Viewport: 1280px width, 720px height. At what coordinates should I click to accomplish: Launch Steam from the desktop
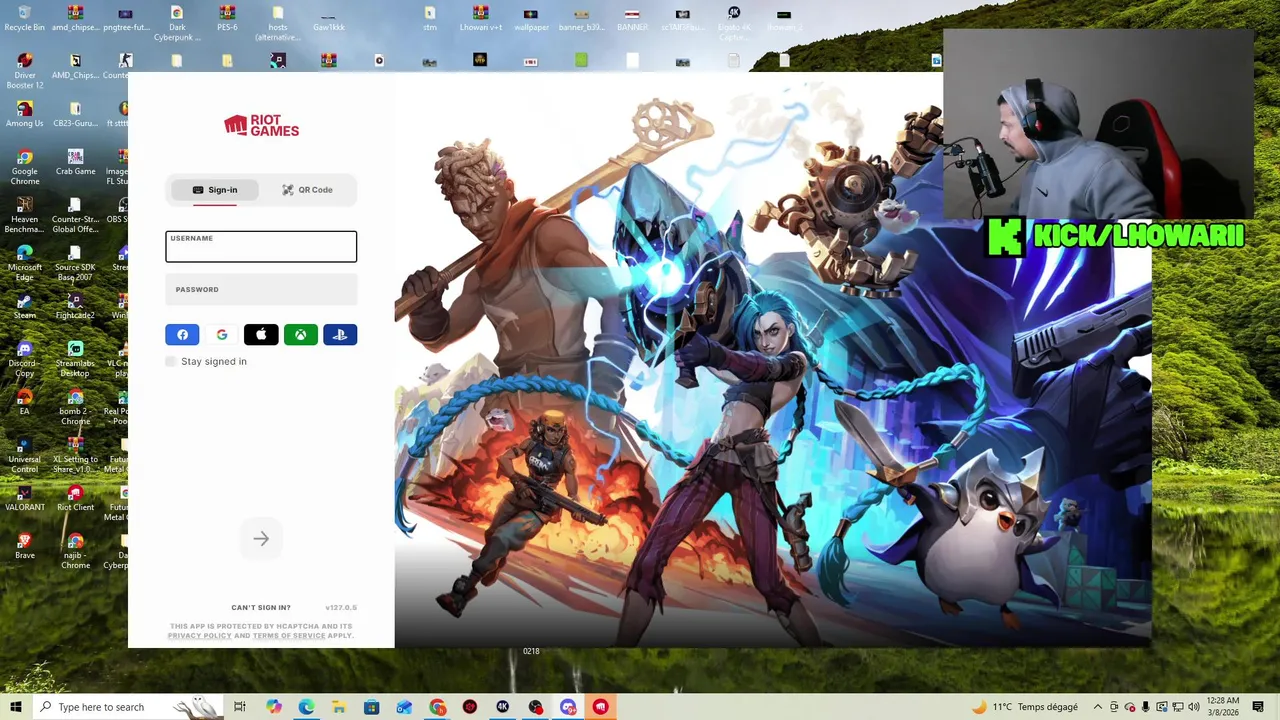tap(24, 306)
